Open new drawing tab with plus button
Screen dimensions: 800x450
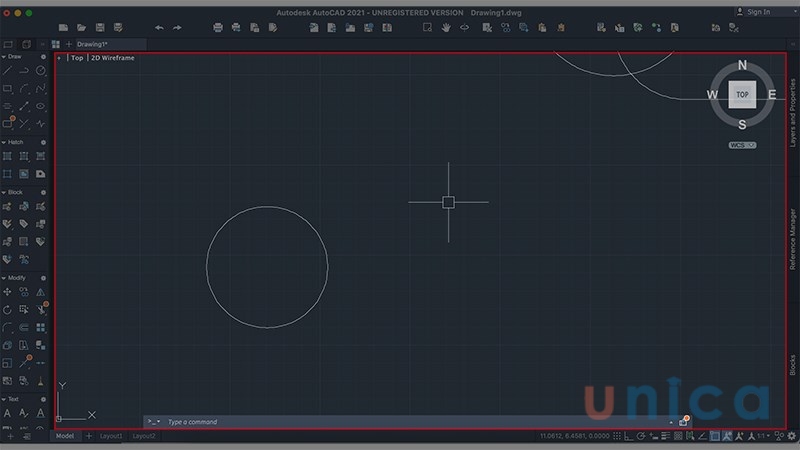(x=69, y=44)
